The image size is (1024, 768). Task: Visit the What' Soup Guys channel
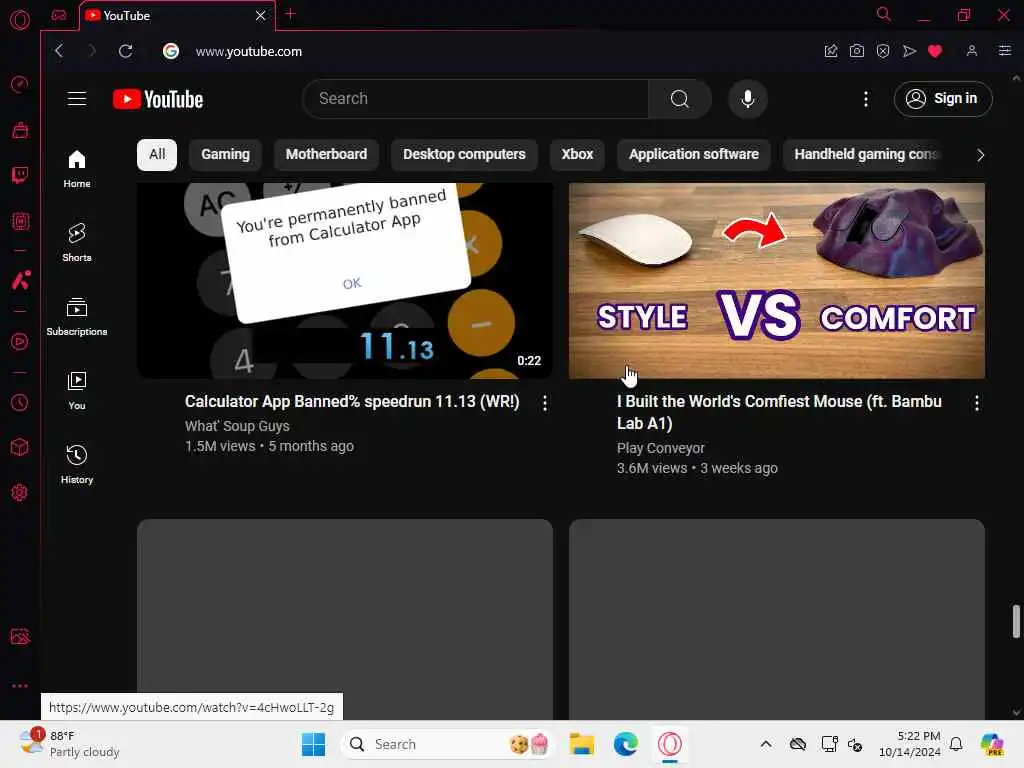pos(237,426)
